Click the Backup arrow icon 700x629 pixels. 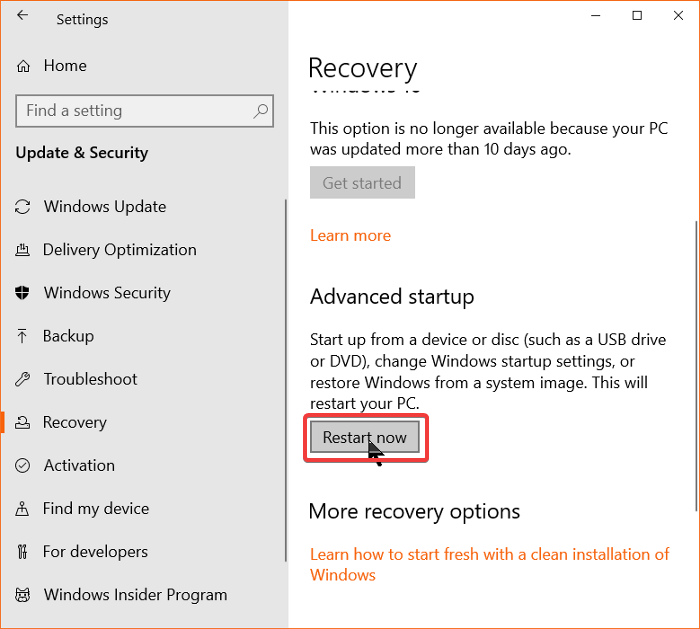[23, 336]
